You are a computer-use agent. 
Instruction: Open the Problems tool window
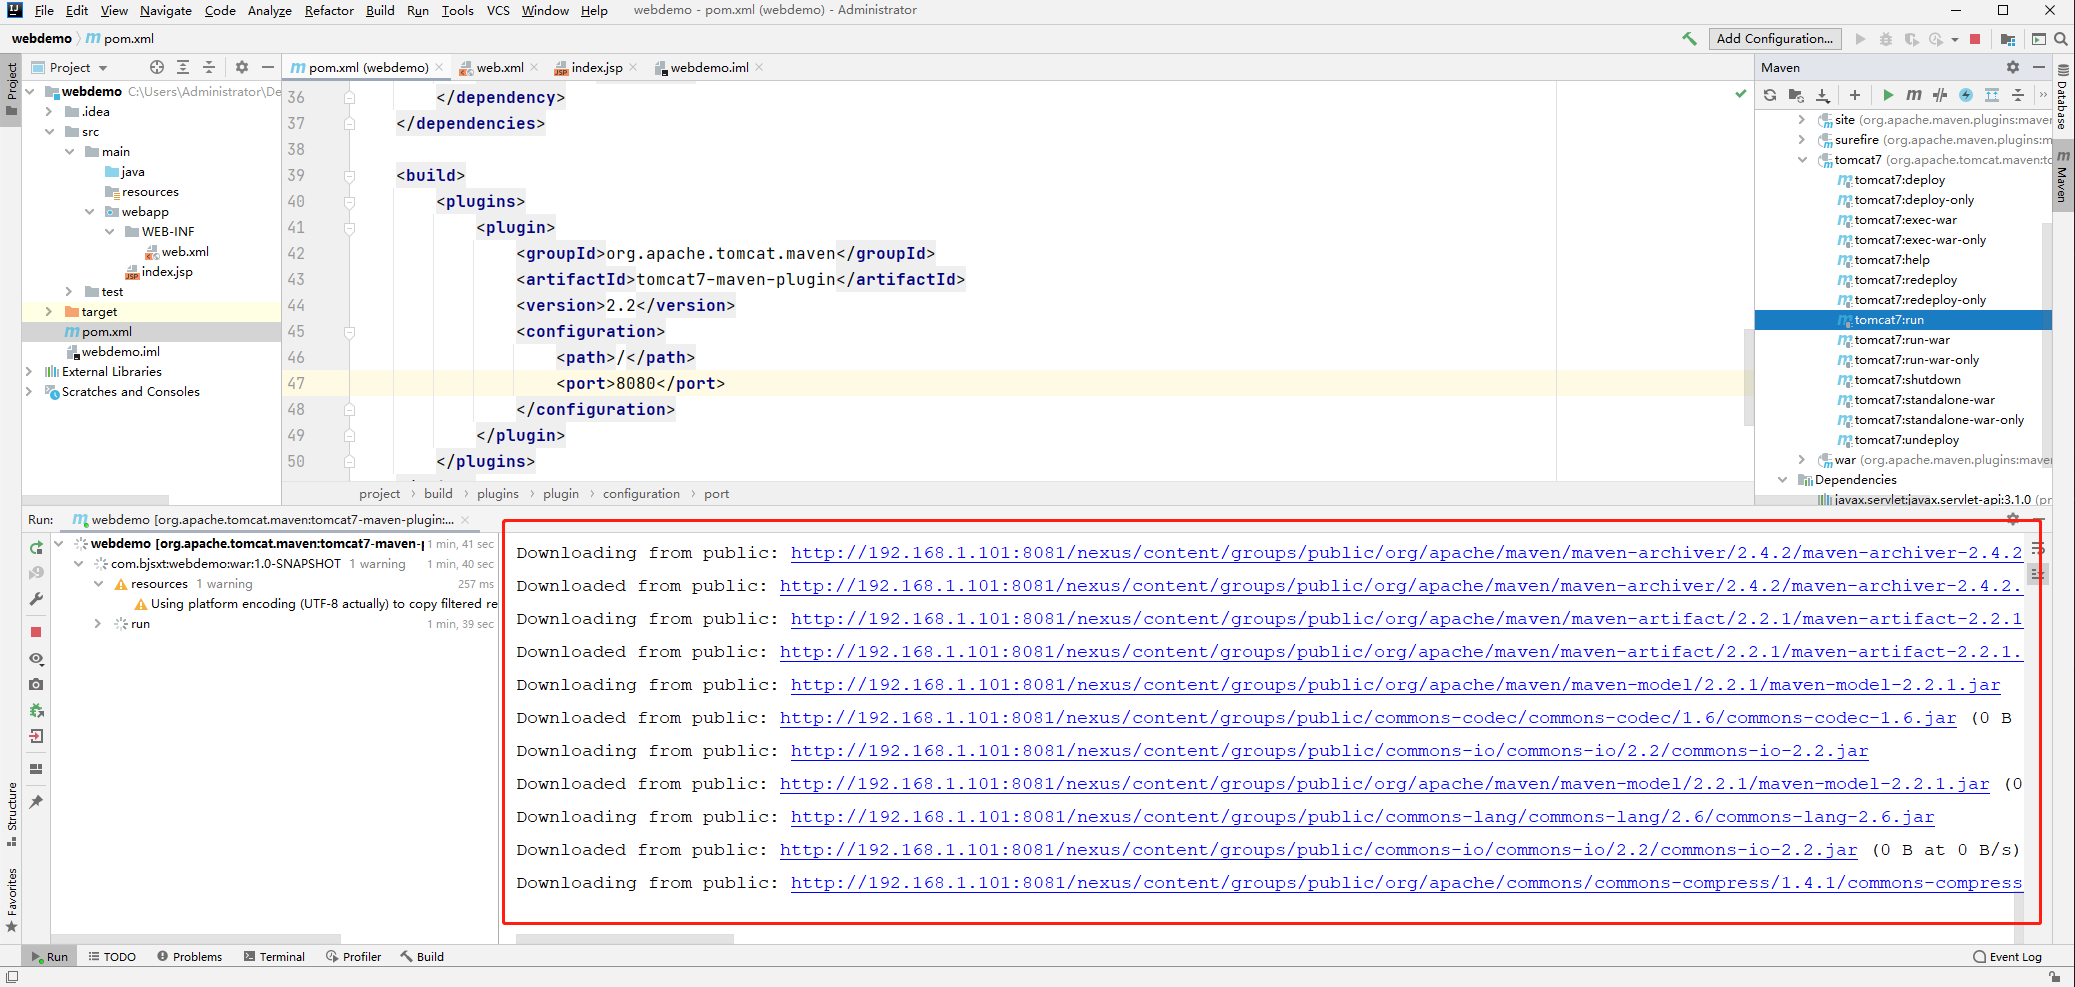[189, 957]
